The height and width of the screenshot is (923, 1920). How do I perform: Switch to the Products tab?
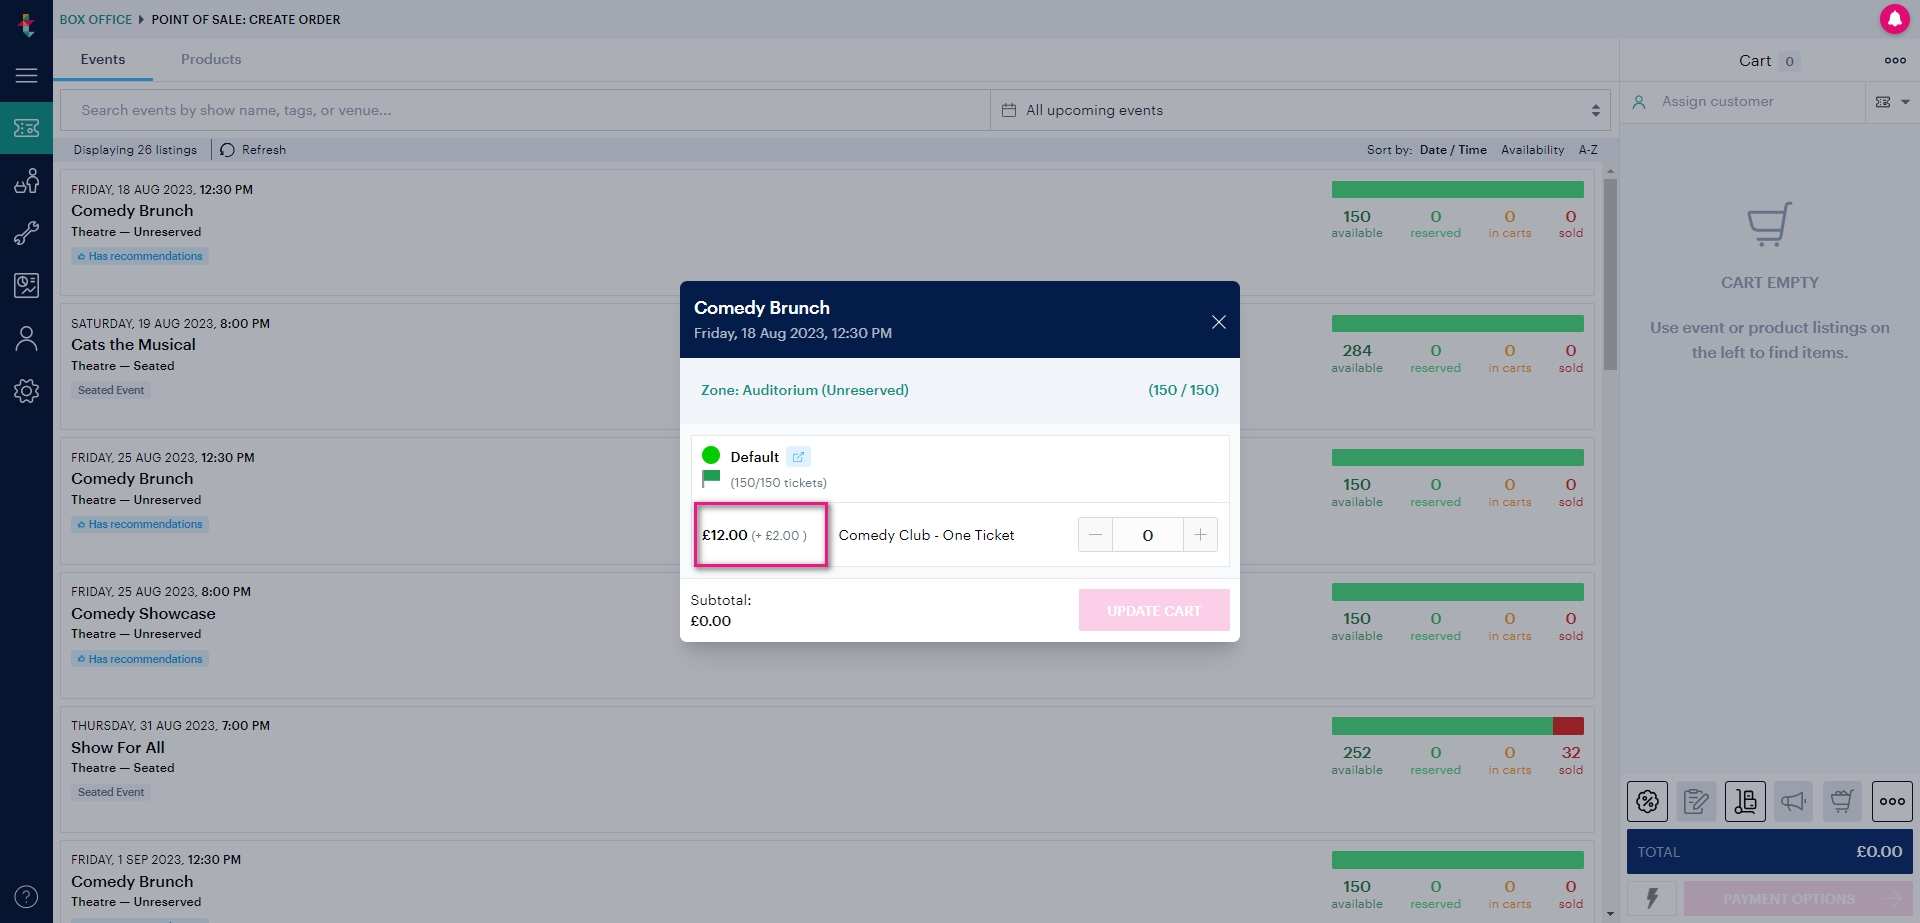211,60
